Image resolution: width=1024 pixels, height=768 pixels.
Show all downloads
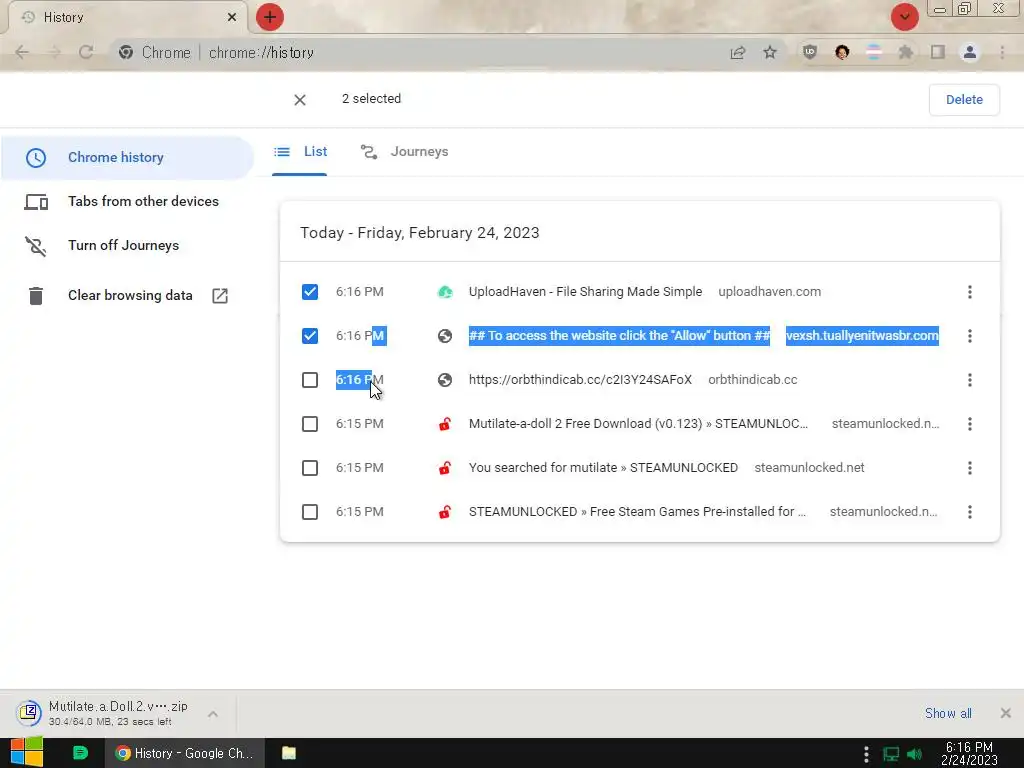coord(948,713)
